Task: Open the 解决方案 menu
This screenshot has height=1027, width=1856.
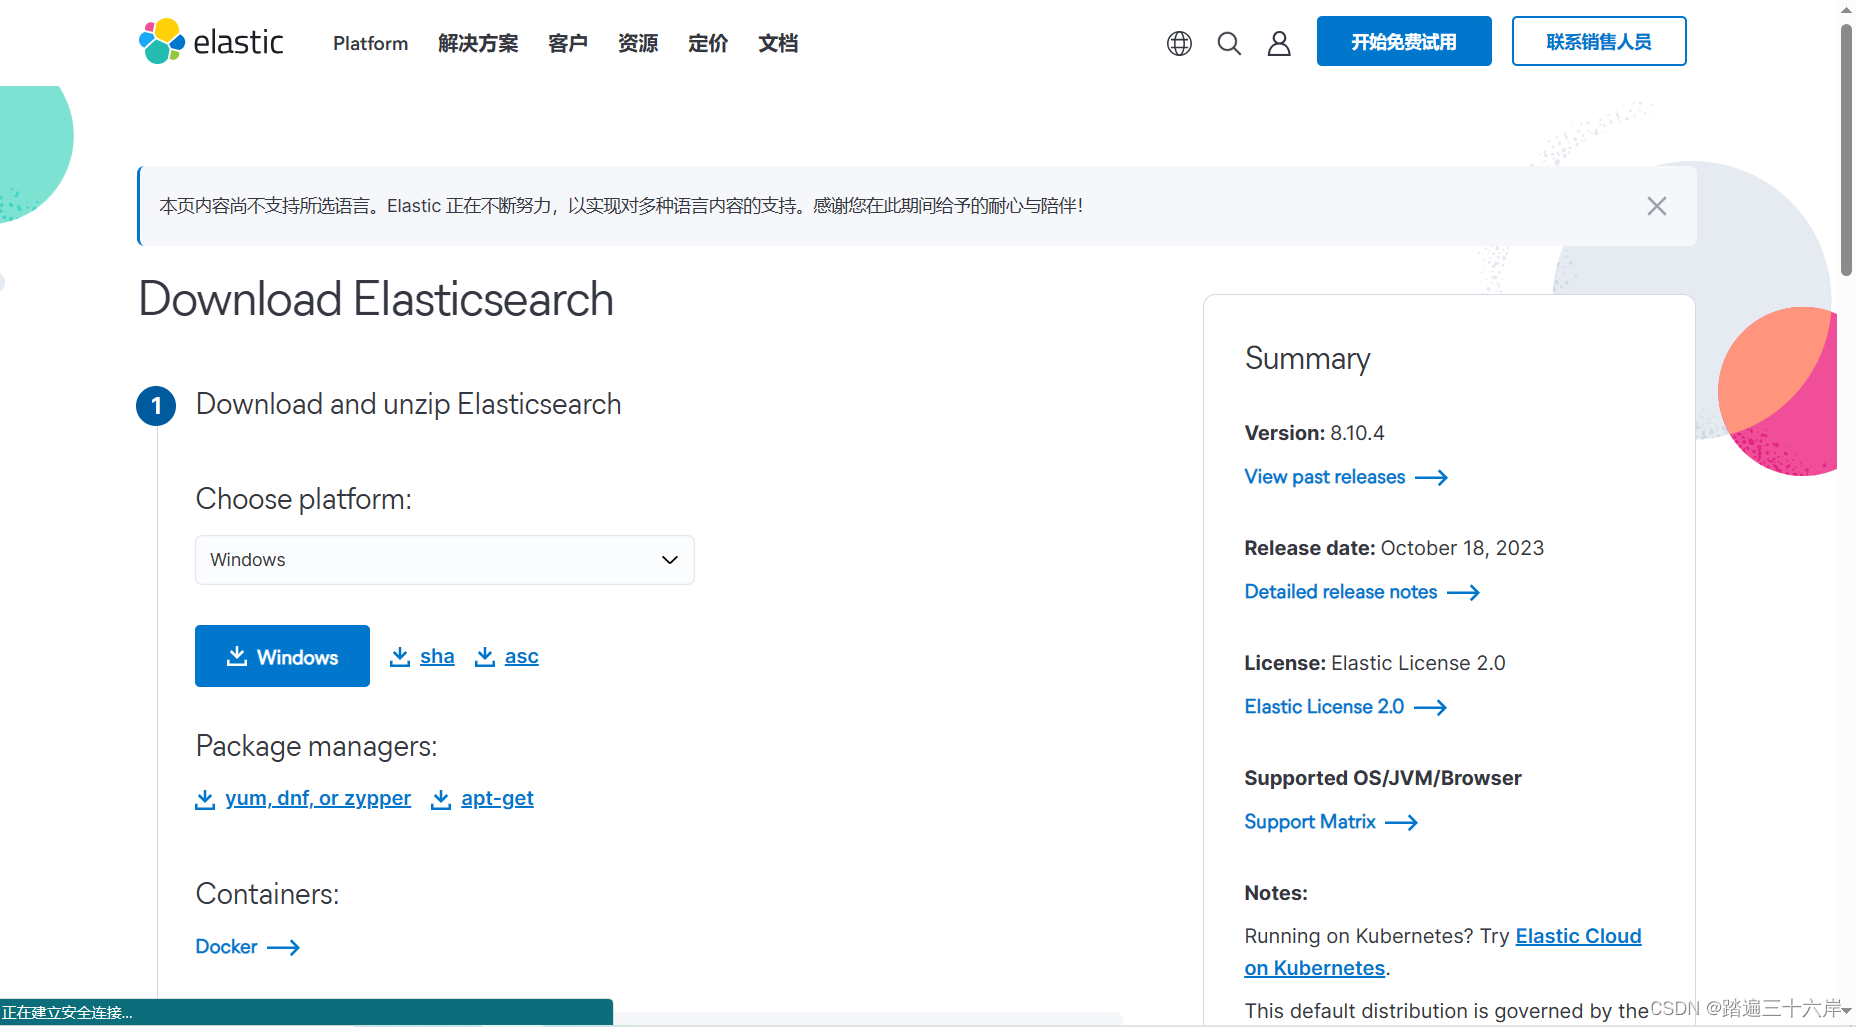Action: click(478, 43)
